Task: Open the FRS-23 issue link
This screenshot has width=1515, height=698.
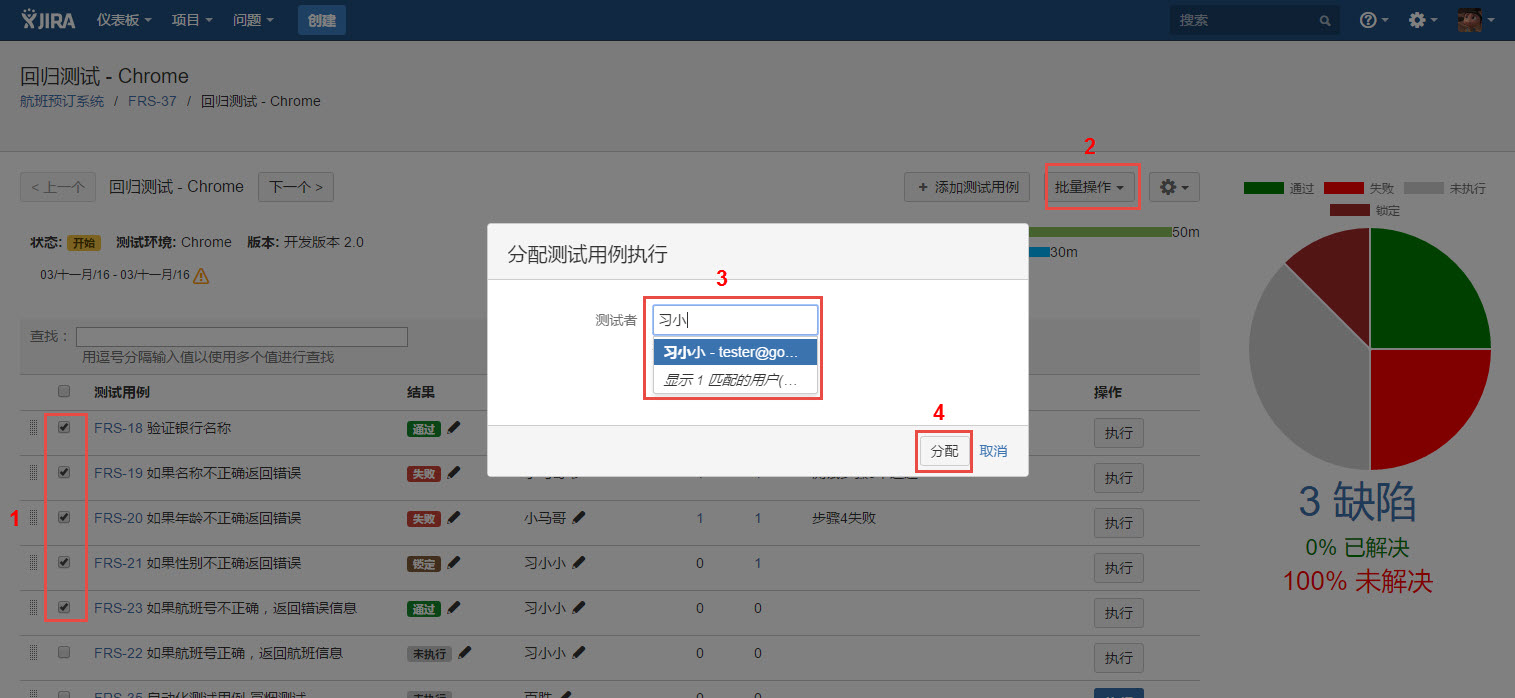Action: (x=118, y=608)
